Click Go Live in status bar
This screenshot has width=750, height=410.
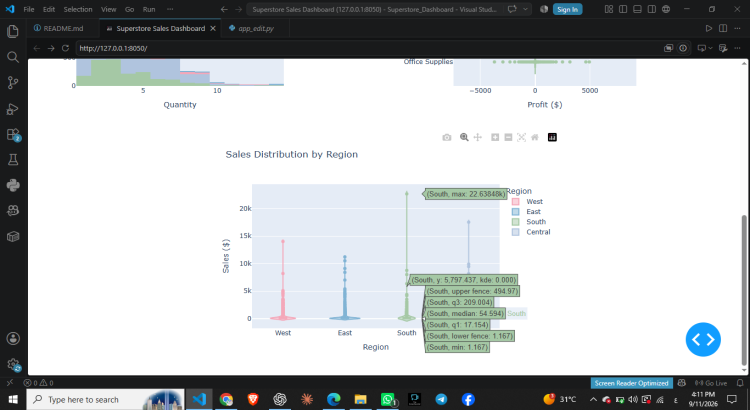click(711, 383)
